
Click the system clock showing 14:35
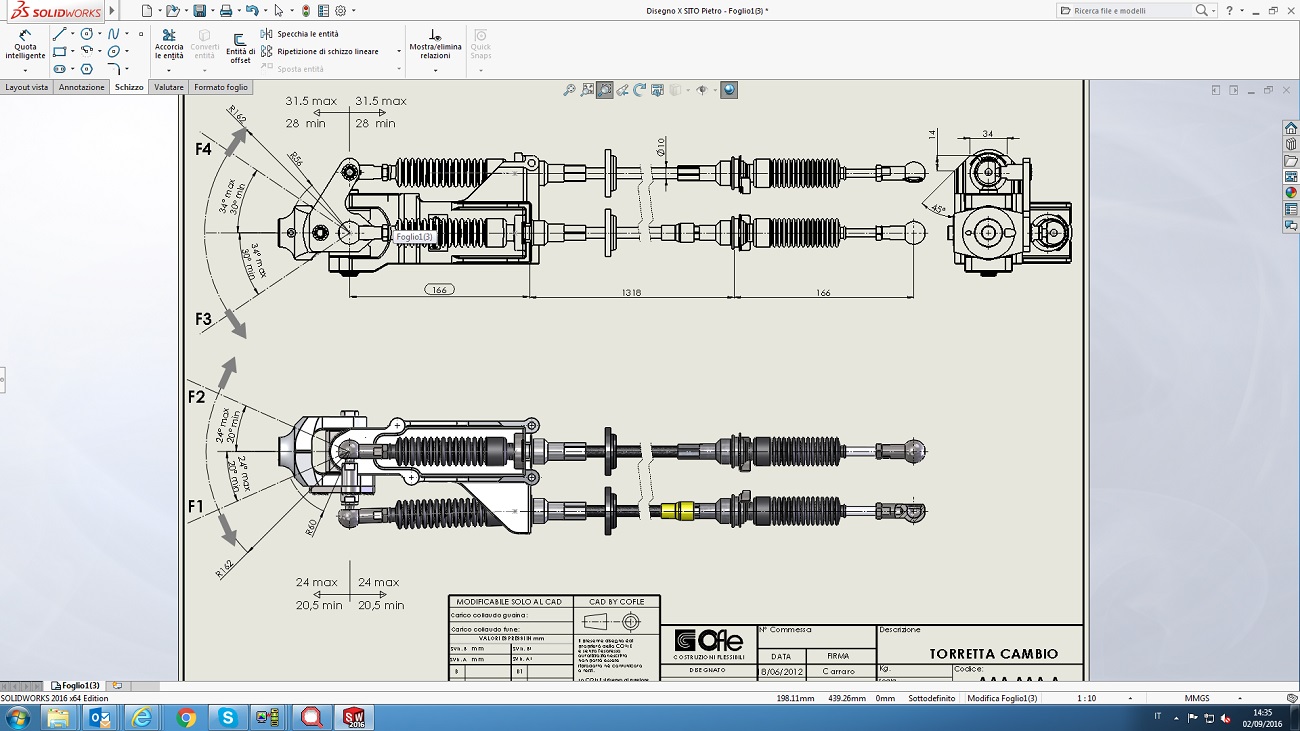pos(1262,718)
